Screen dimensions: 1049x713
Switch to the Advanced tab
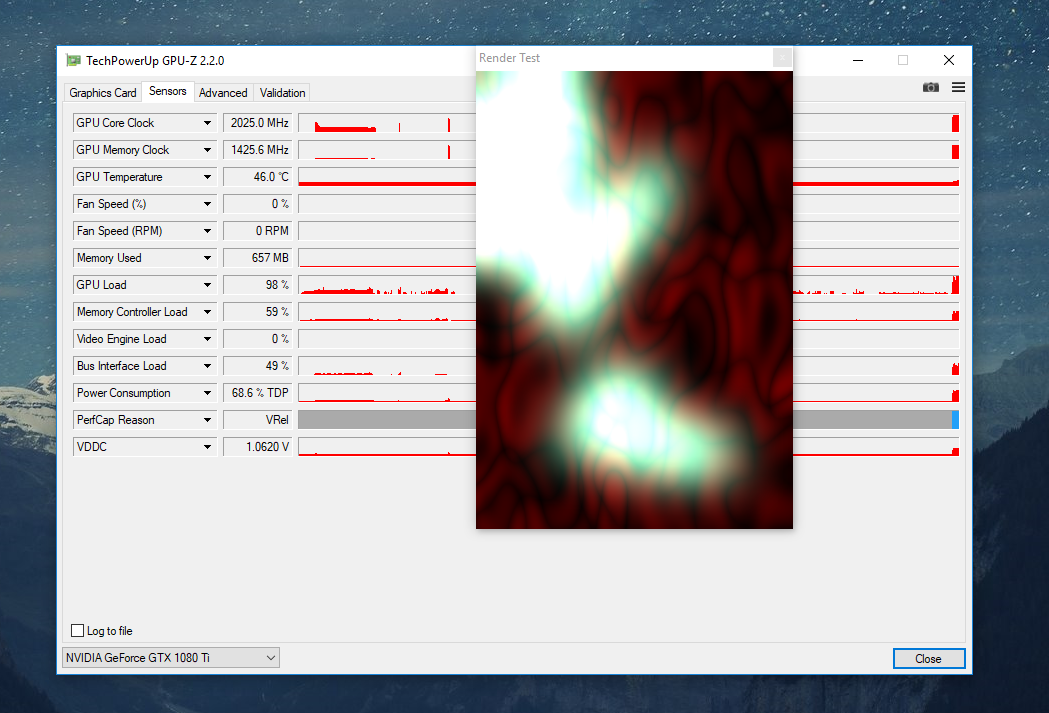click(223, 93)
